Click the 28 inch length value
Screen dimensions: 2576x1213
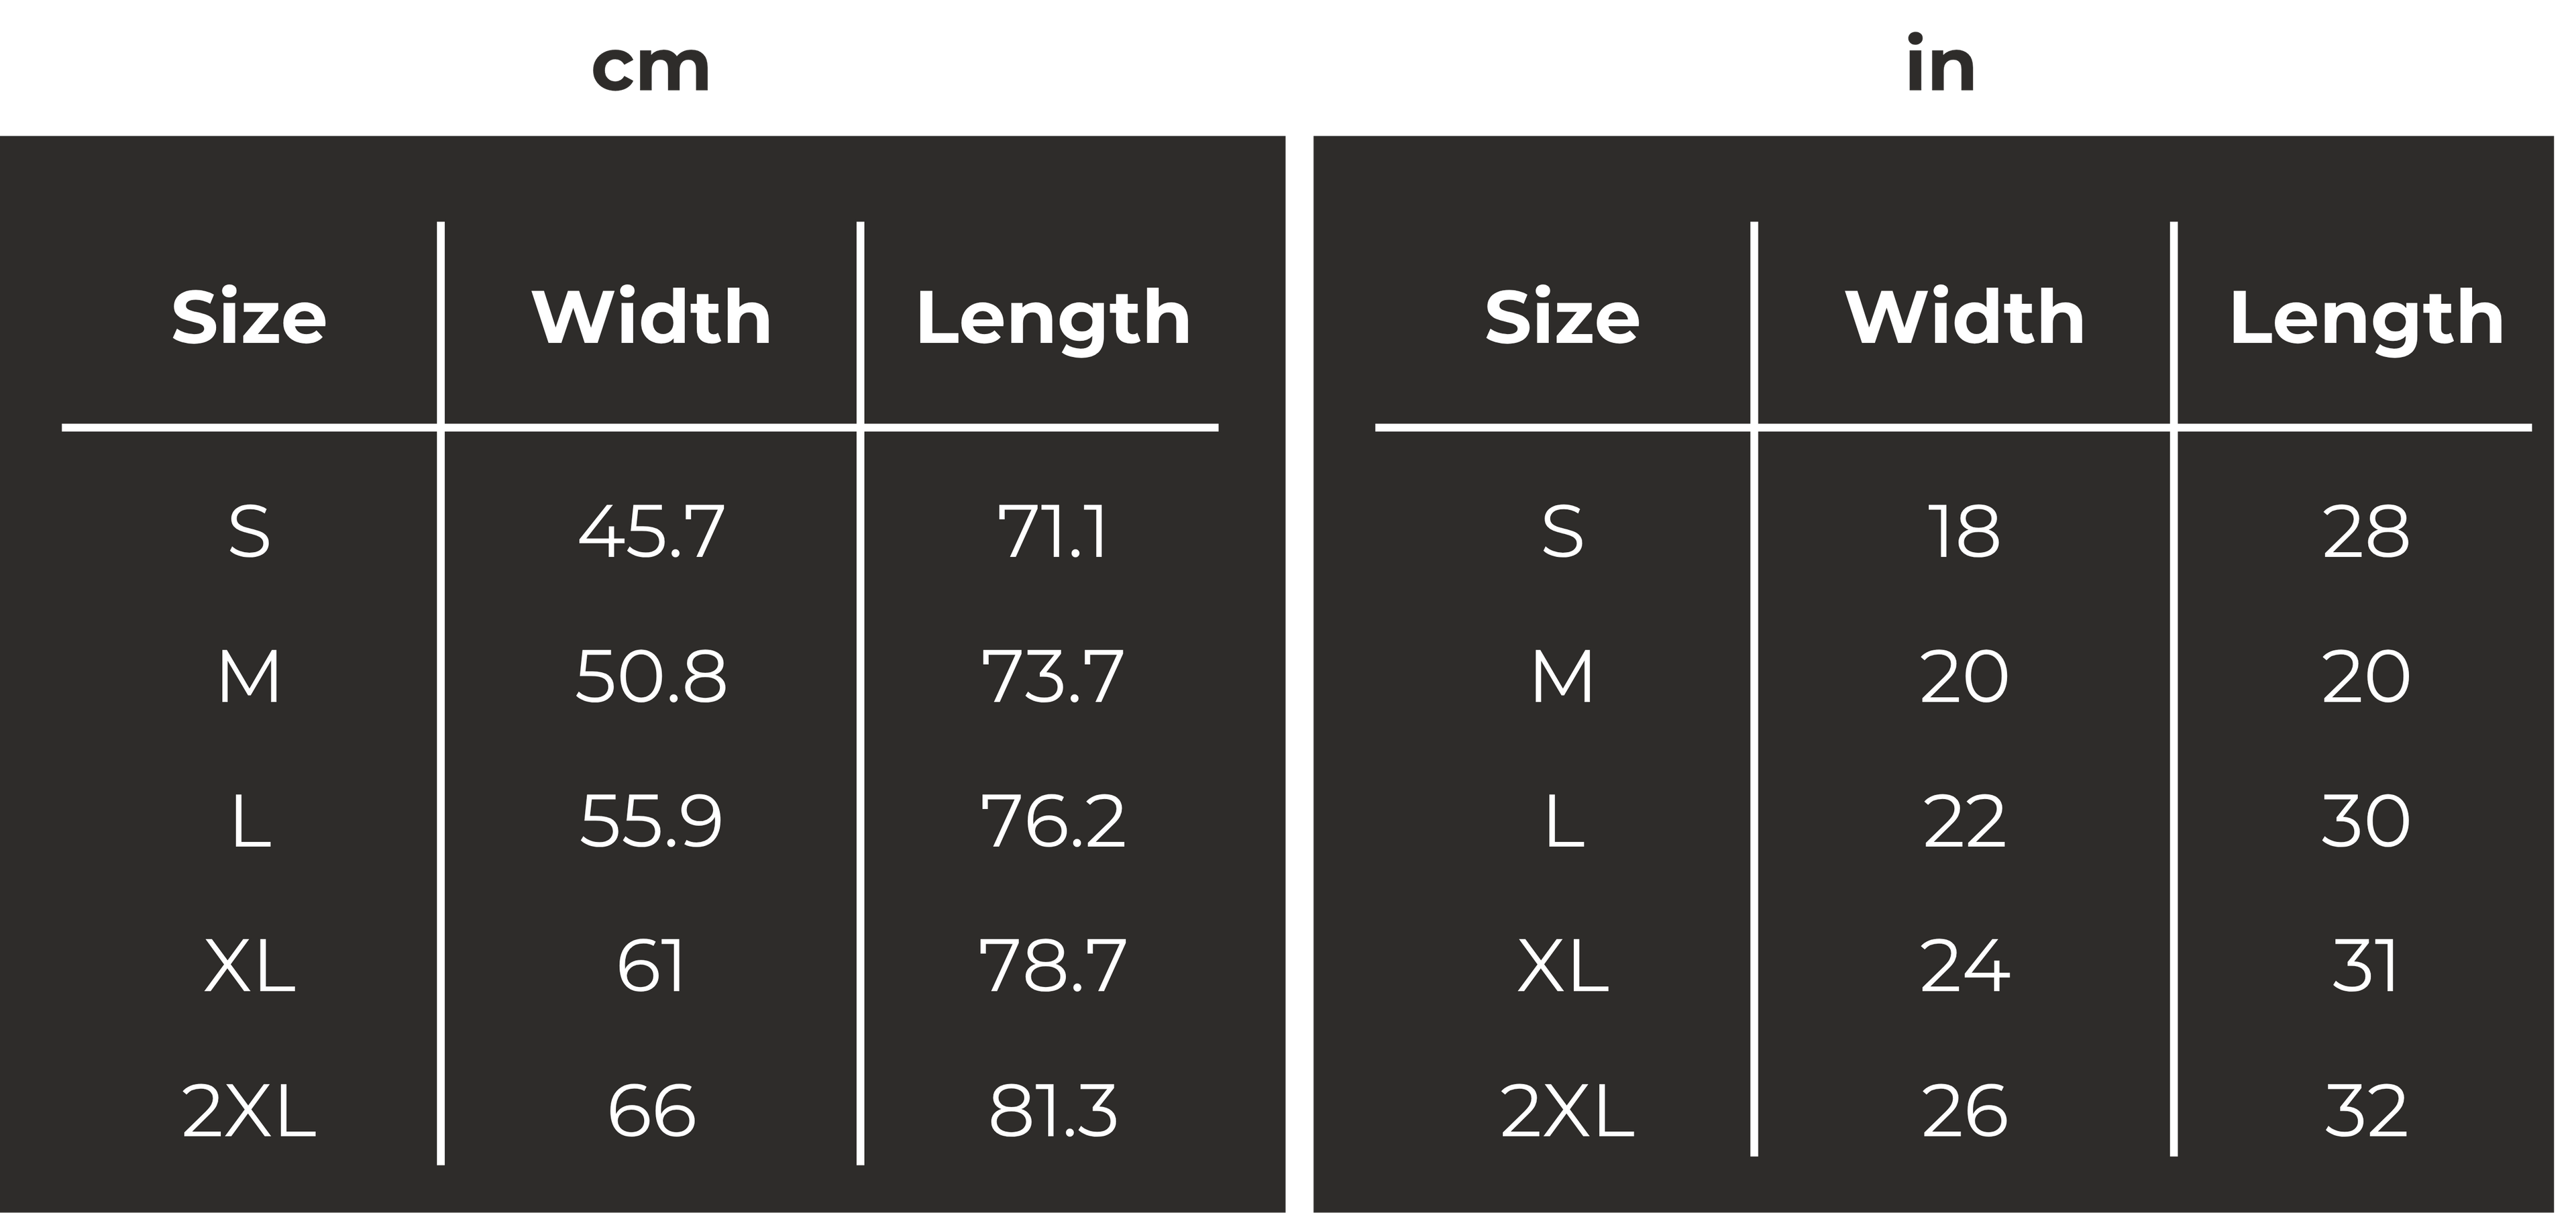[2366, 531]
